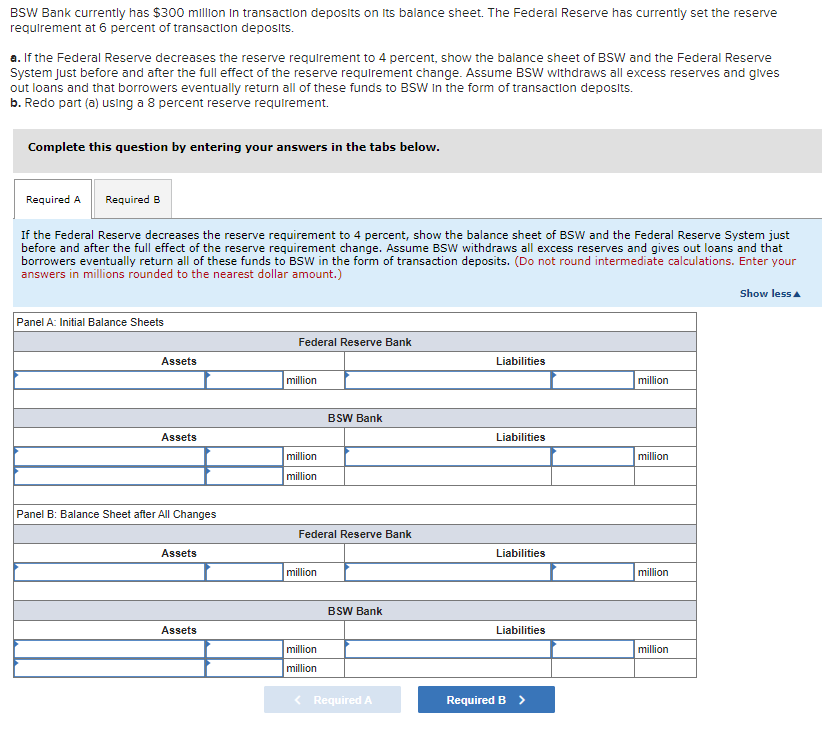The image size is (840, 737).
Task: Open Panel B BSW Bank second asset name field
Action: (110, 668)
